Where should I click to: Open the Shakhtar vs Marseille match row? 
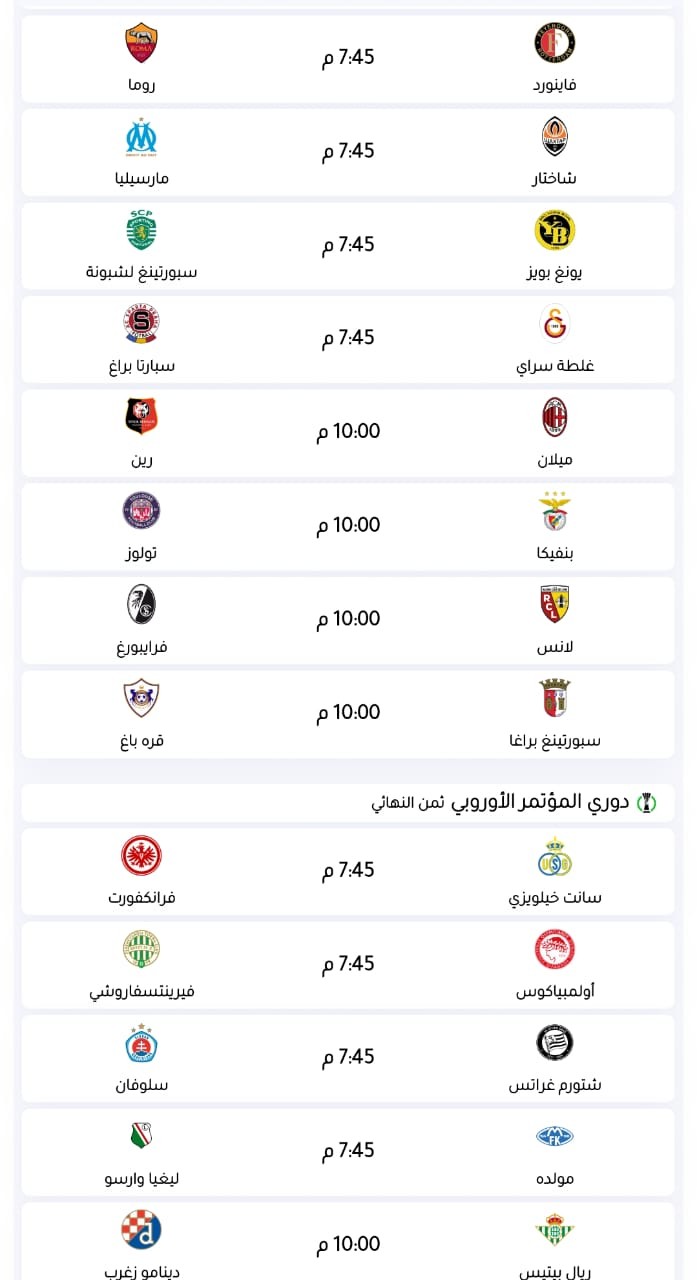[348, 152]
